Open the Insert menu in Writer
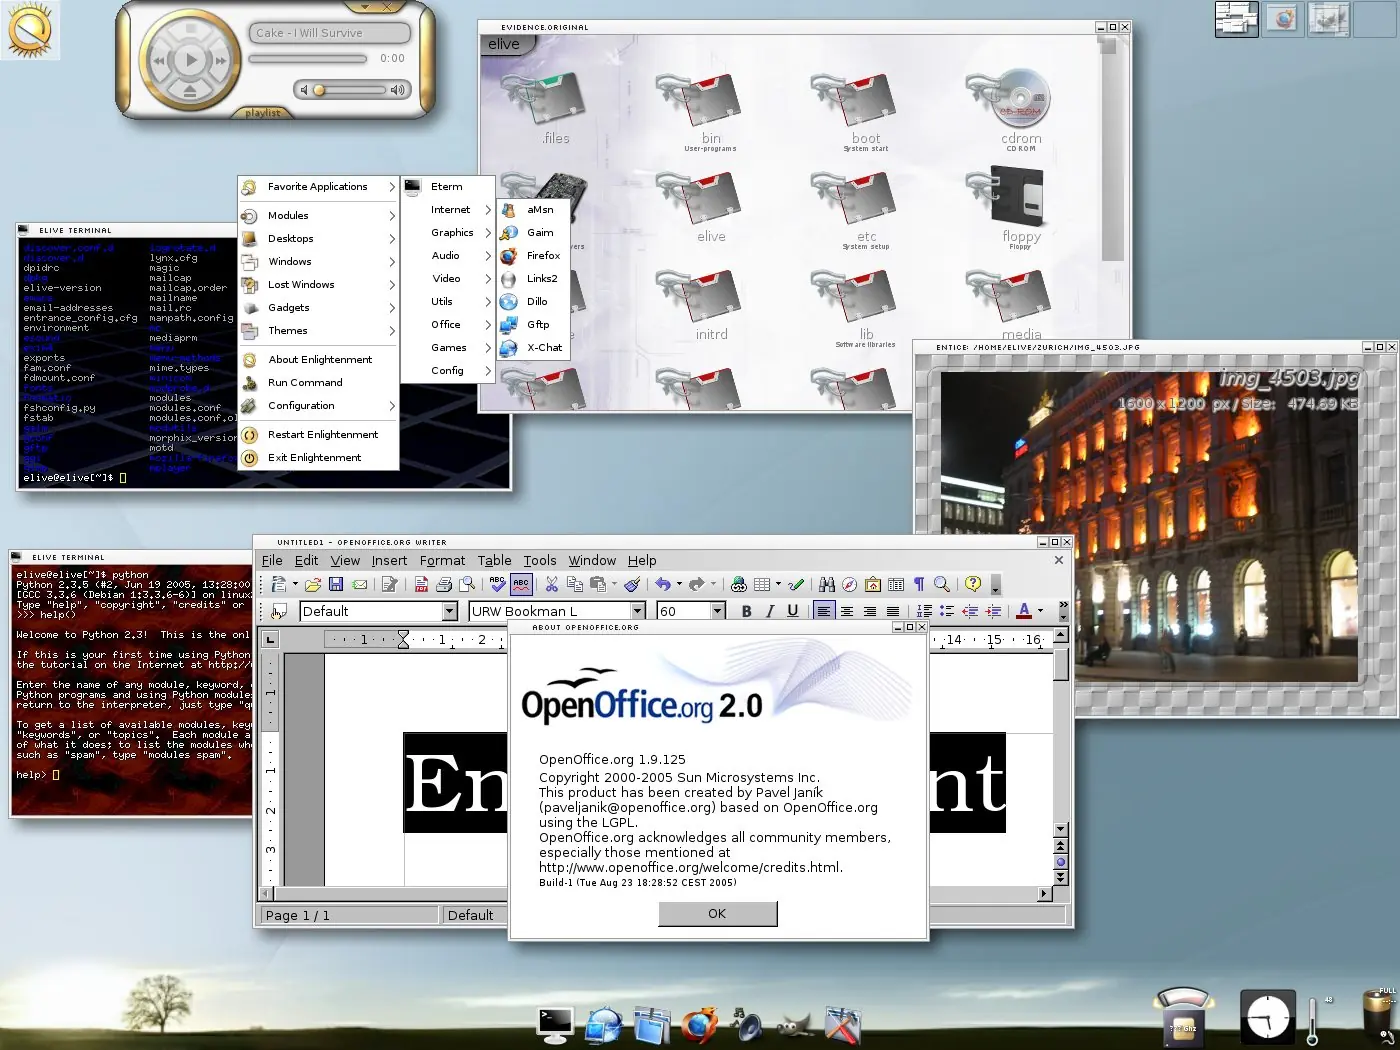1400x1050 pixels. [389, 560]
